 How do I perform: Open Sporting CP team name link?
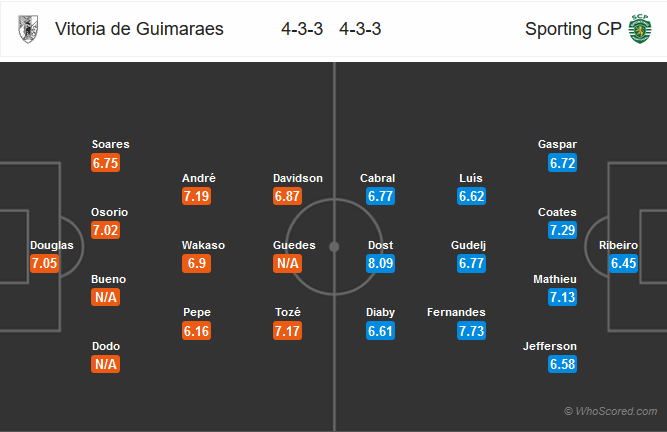[x=573, y=29]
